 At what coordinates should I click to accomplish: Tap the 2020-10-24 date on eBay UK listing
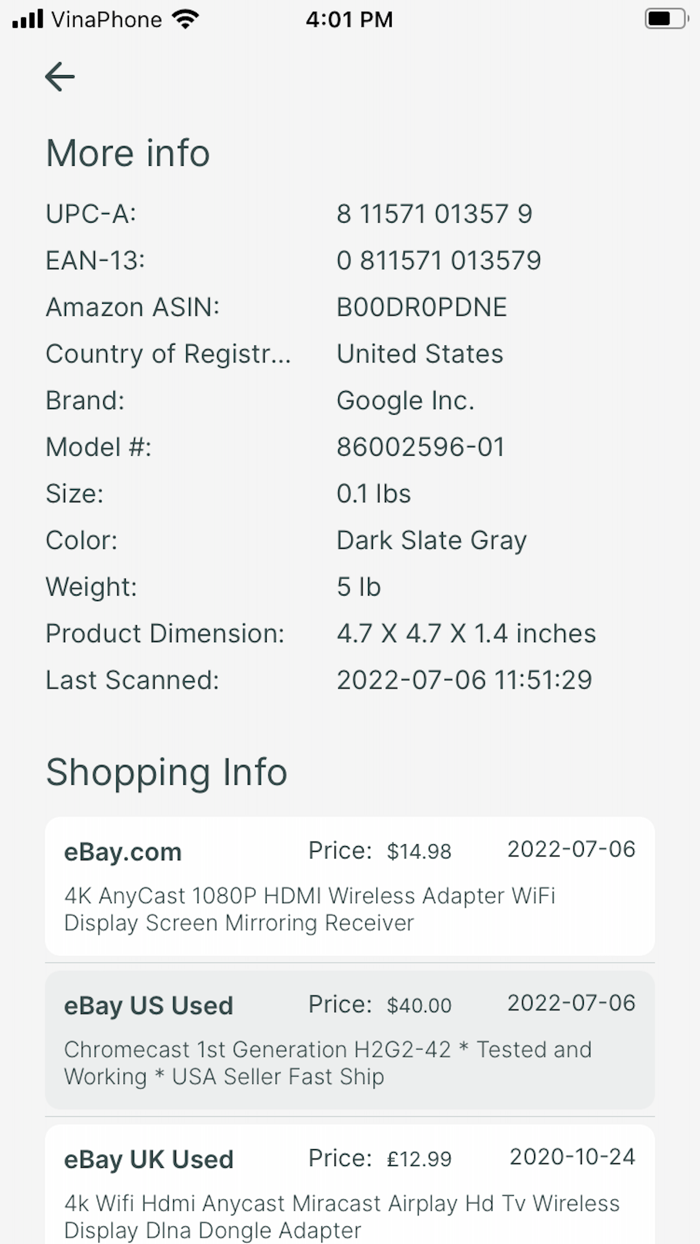pyautogui.click(x=570, y=1157)
